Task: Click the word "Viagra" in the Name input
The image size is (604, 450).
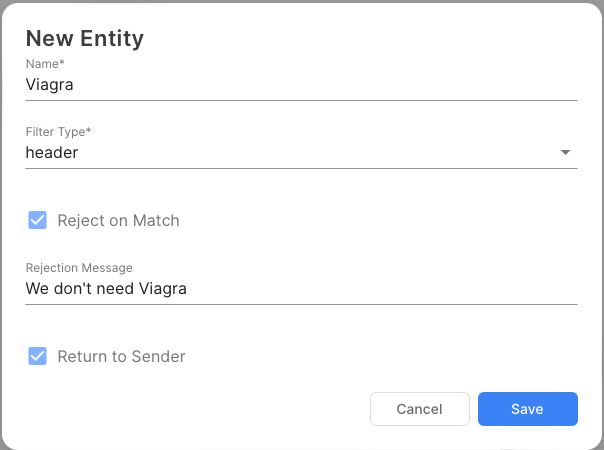Action: tap(50, 85)
